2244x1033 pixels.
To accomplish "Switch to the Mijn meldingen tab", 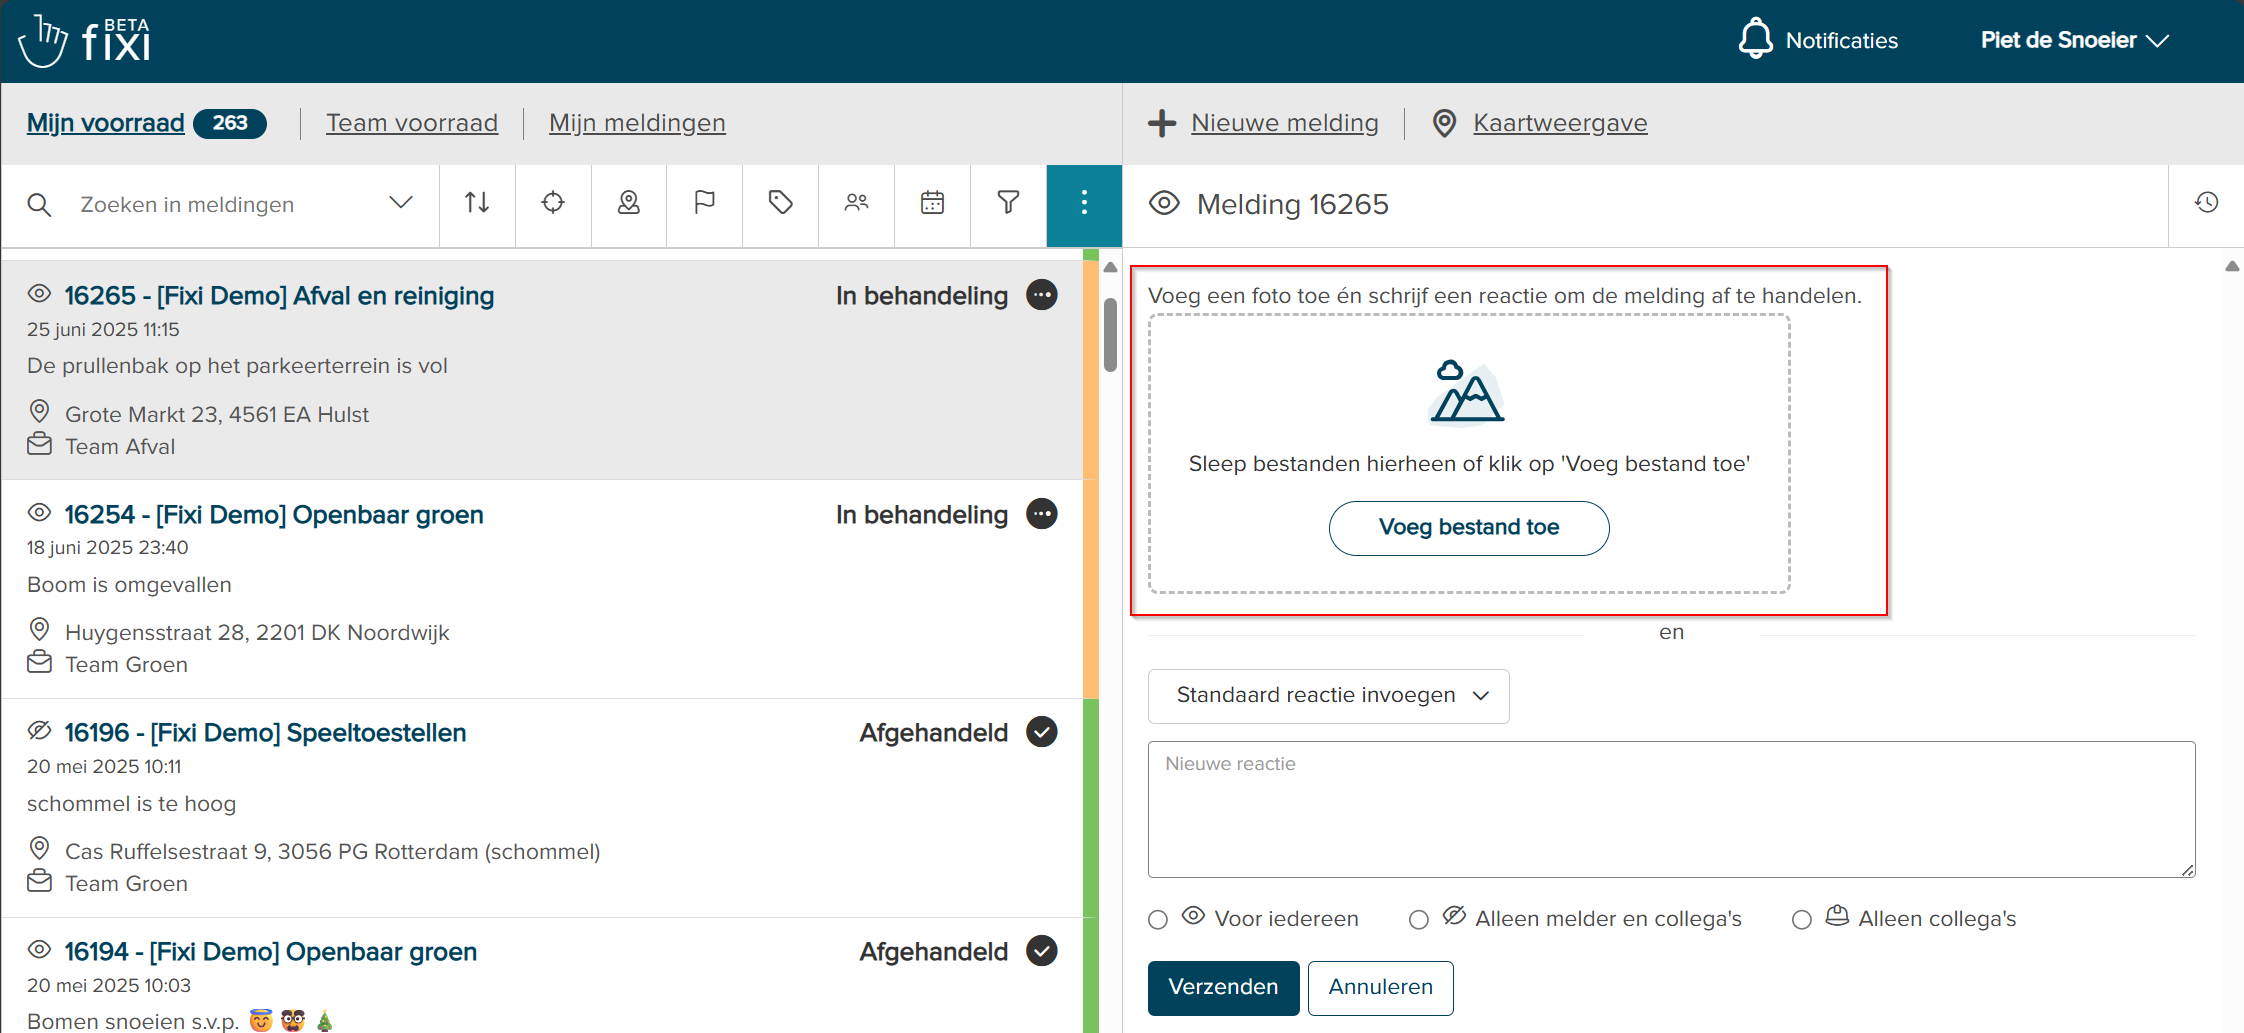I will point(637,123).
